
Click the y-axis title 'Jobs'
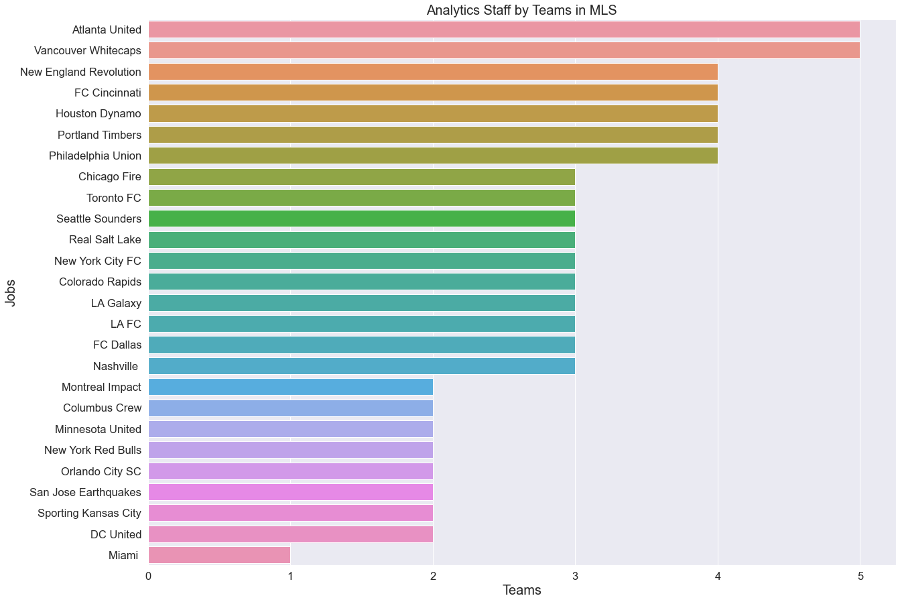coord(10,292)
